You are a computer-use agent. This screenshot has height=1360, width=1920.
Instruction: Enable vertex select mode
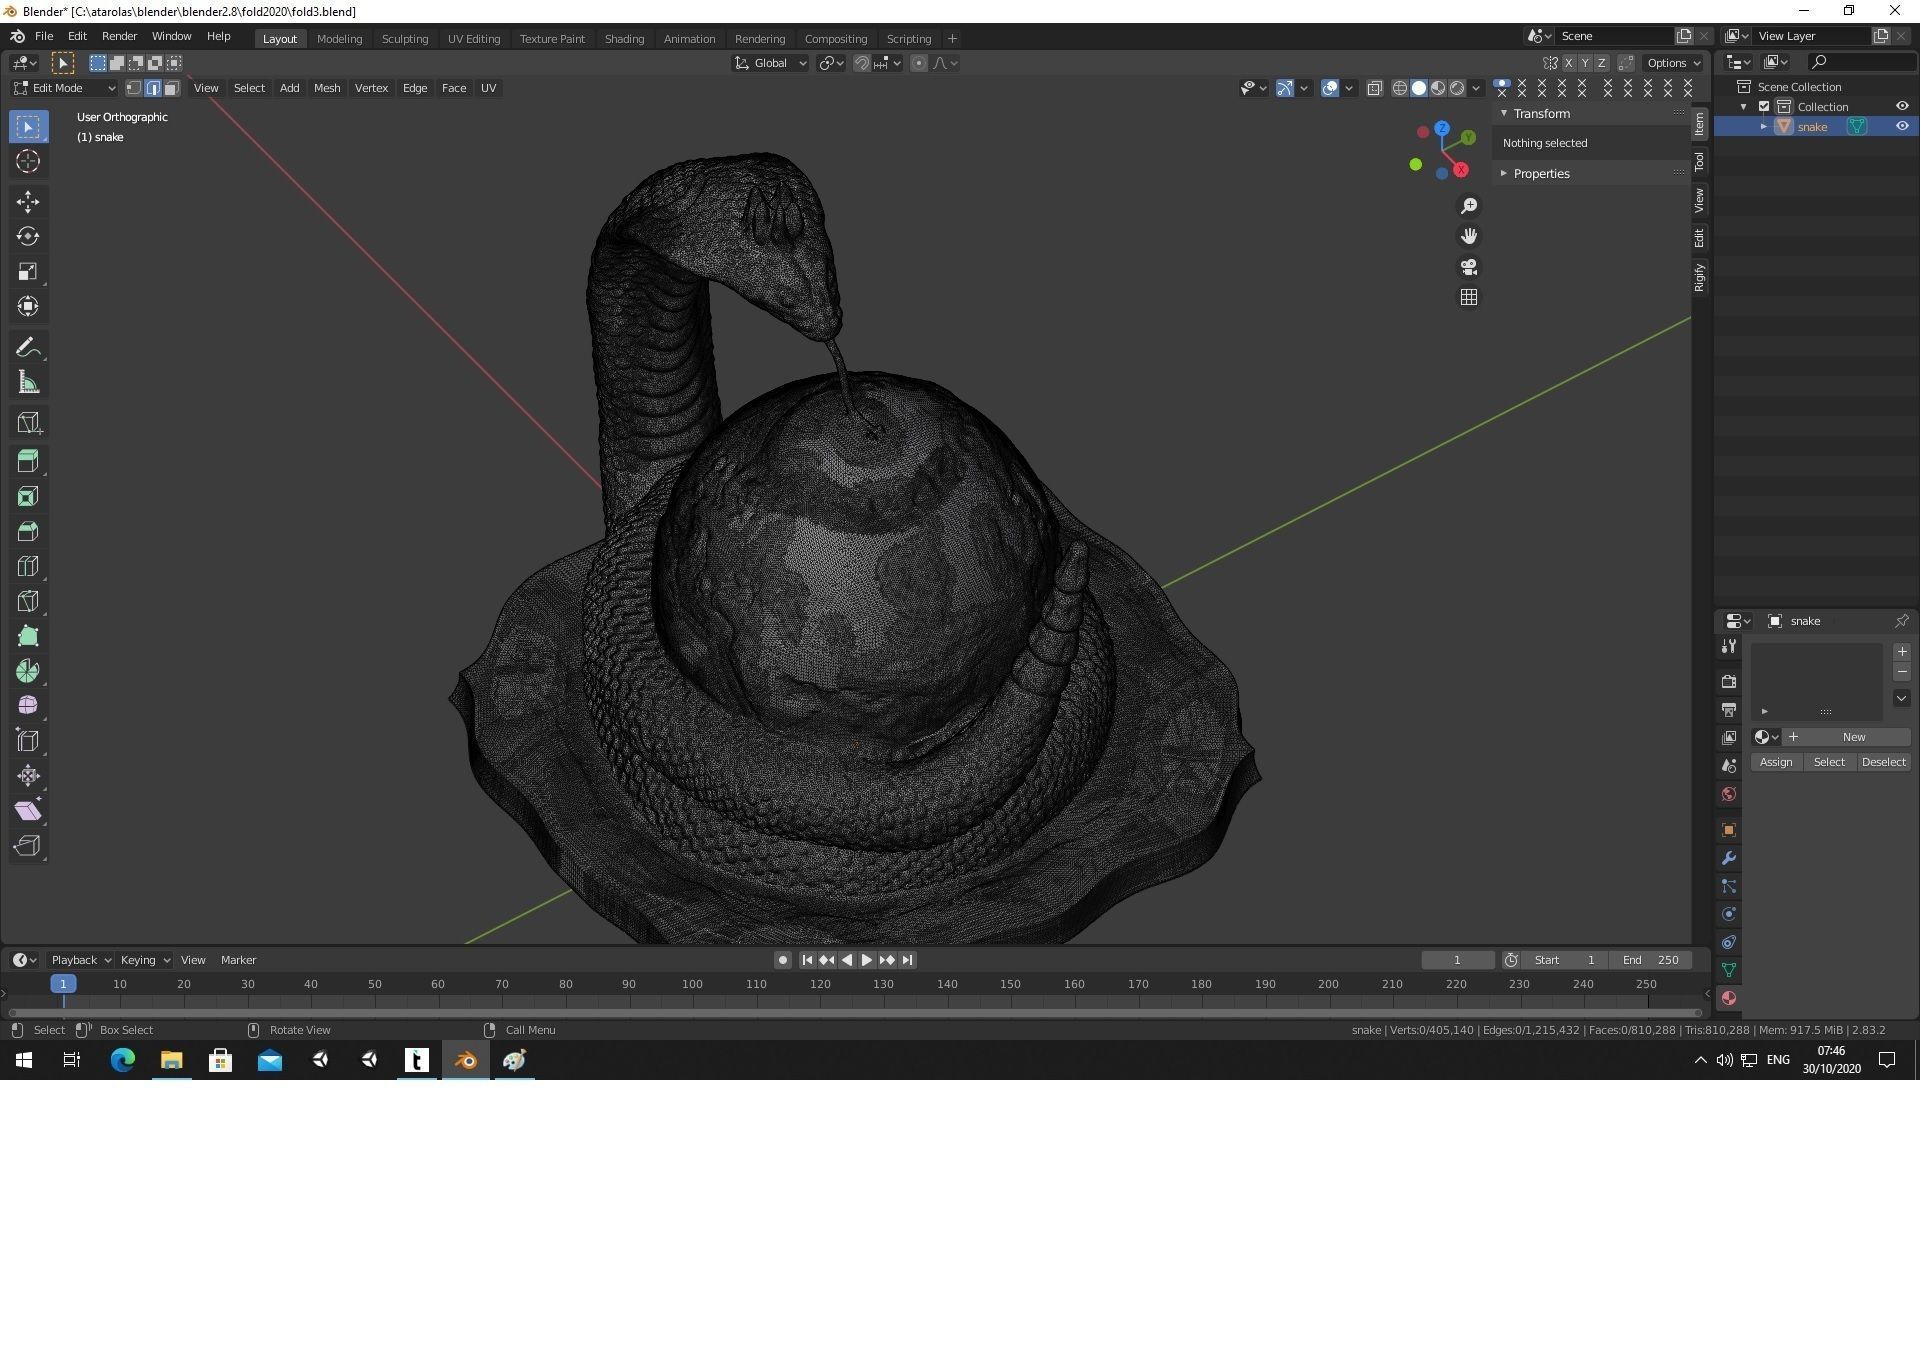[134, 88]
